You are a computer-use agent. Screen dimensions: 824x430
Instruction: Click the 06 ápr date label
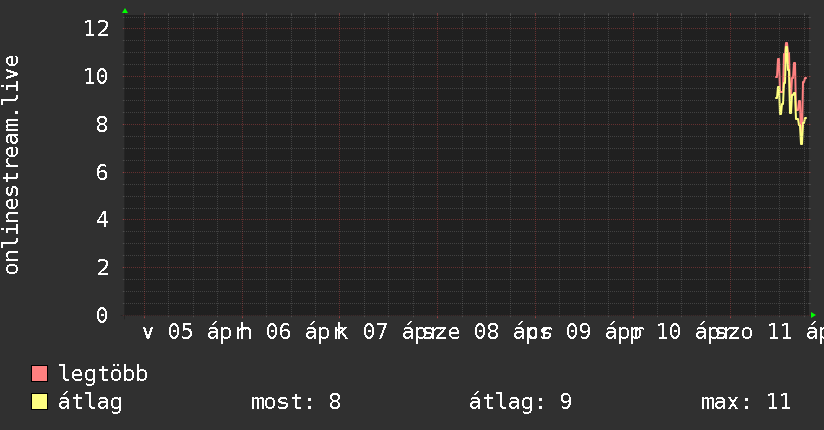(x=298, y=332)
